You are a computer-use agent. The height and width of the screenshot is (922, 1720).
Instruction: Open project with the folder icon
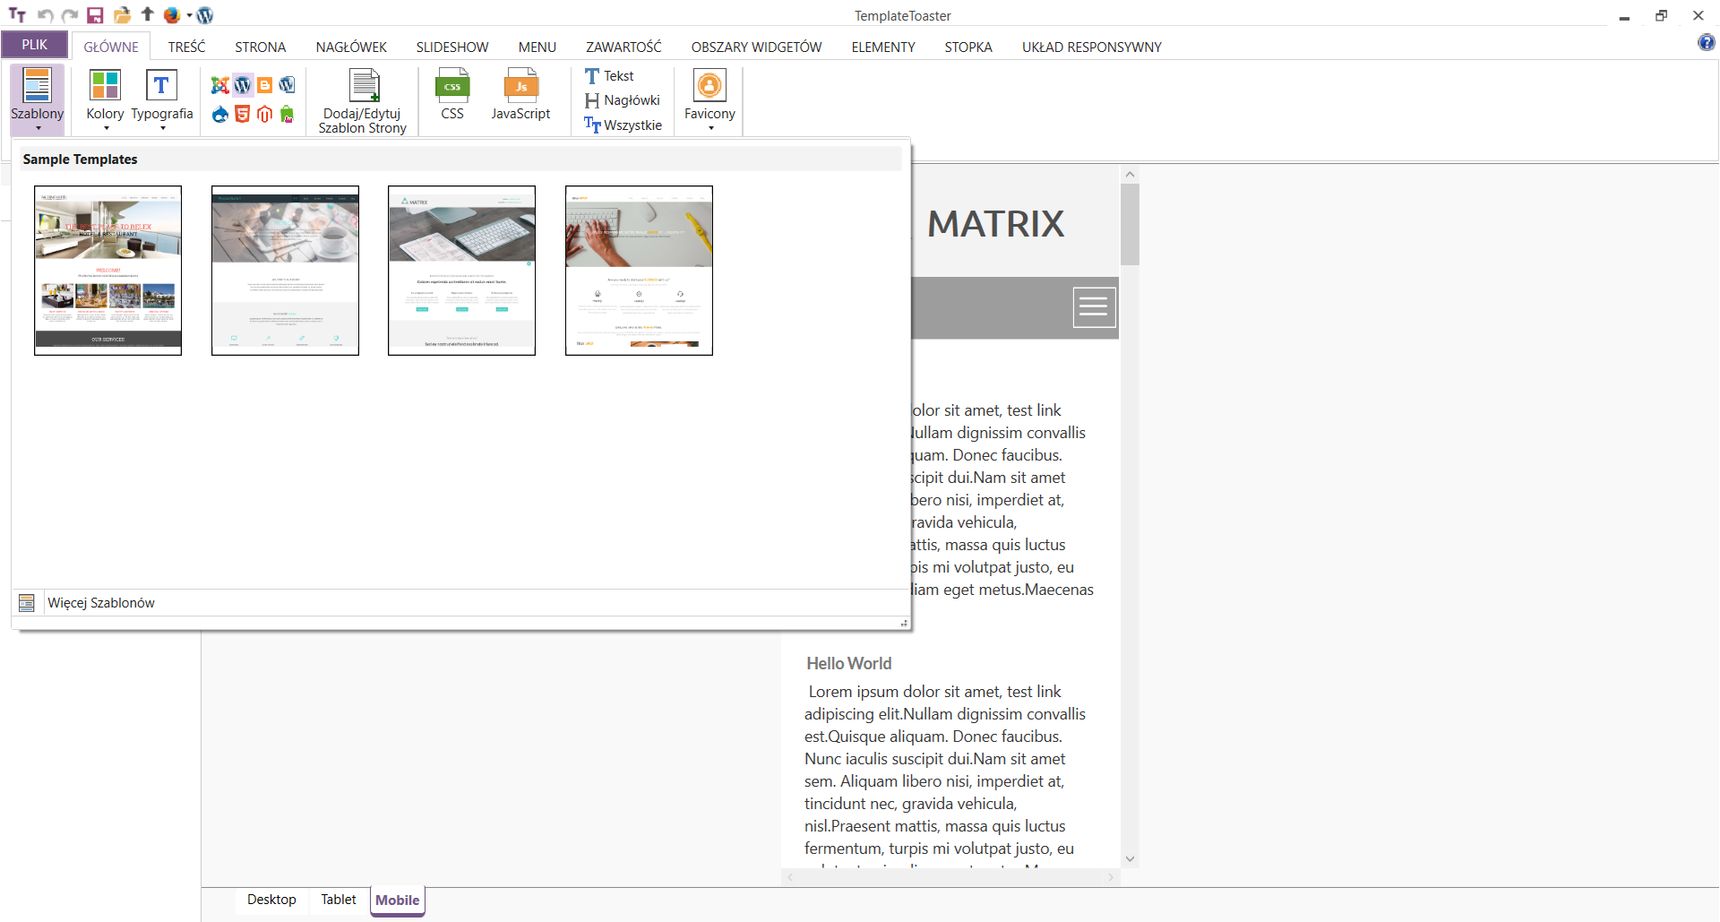click(122, 15)
